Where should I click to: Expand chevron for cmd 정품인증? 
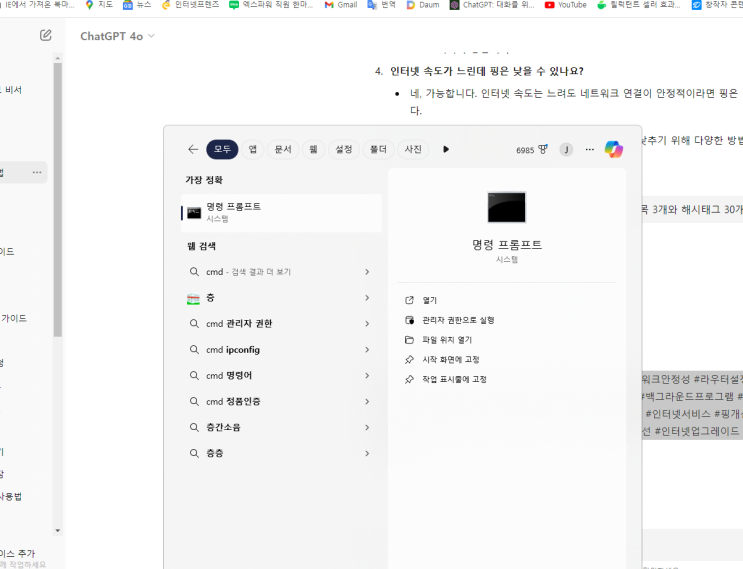[367, 402]
